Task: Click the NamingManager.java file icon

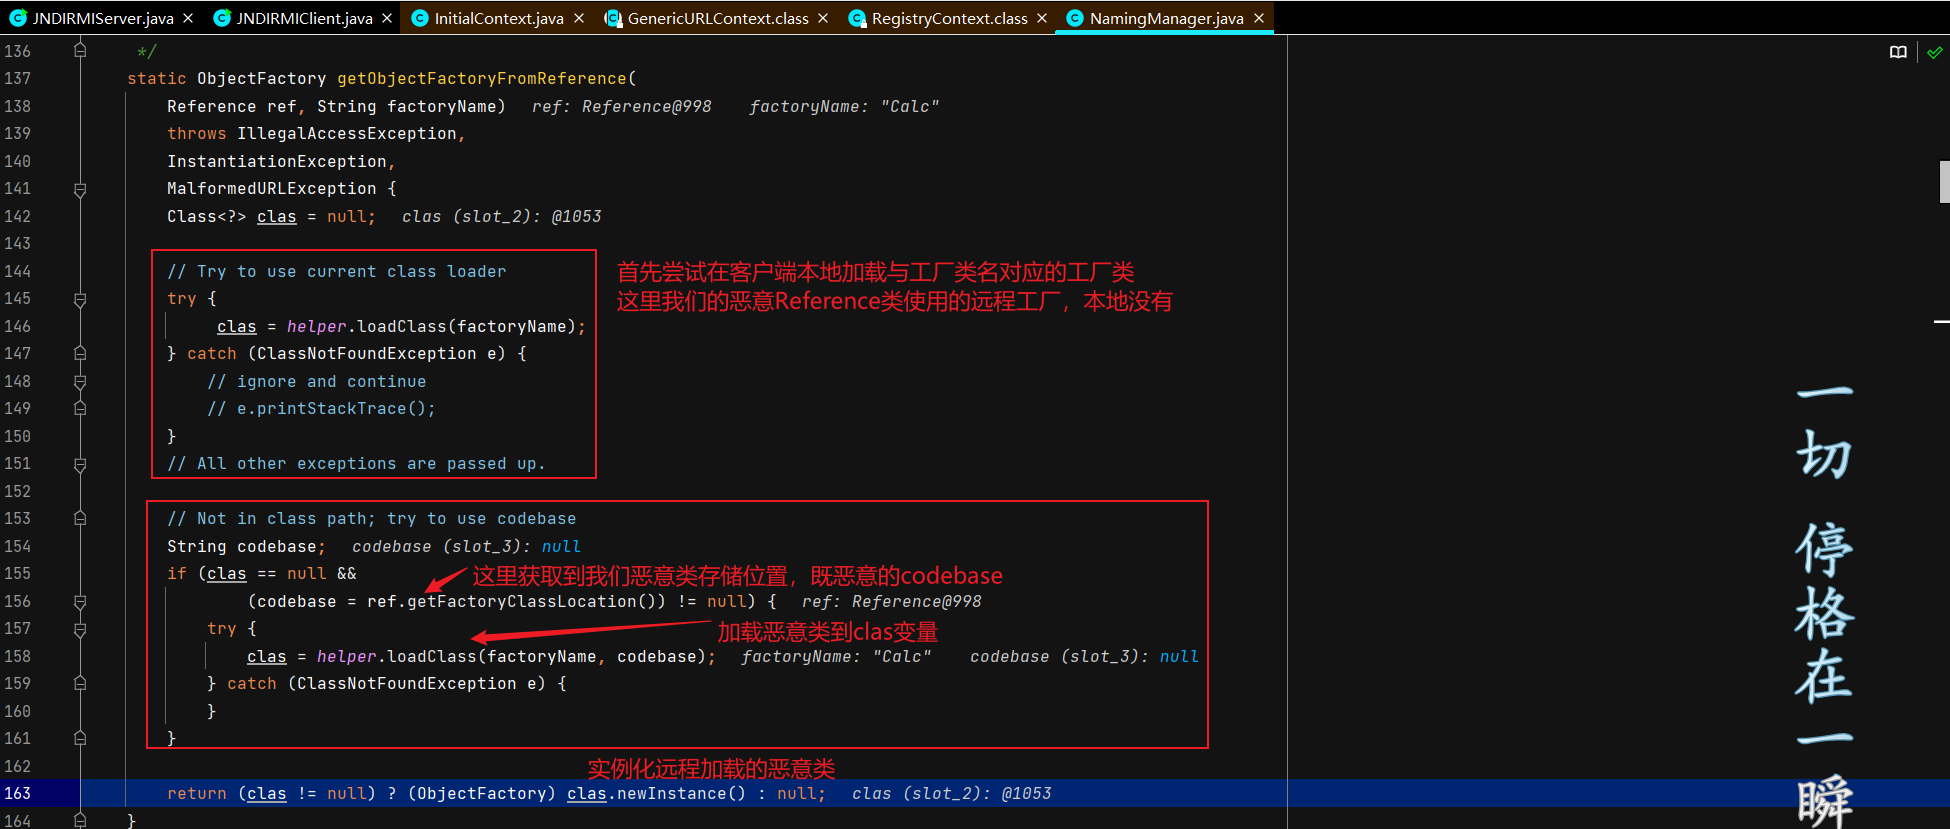Action: pos(1075,18)
